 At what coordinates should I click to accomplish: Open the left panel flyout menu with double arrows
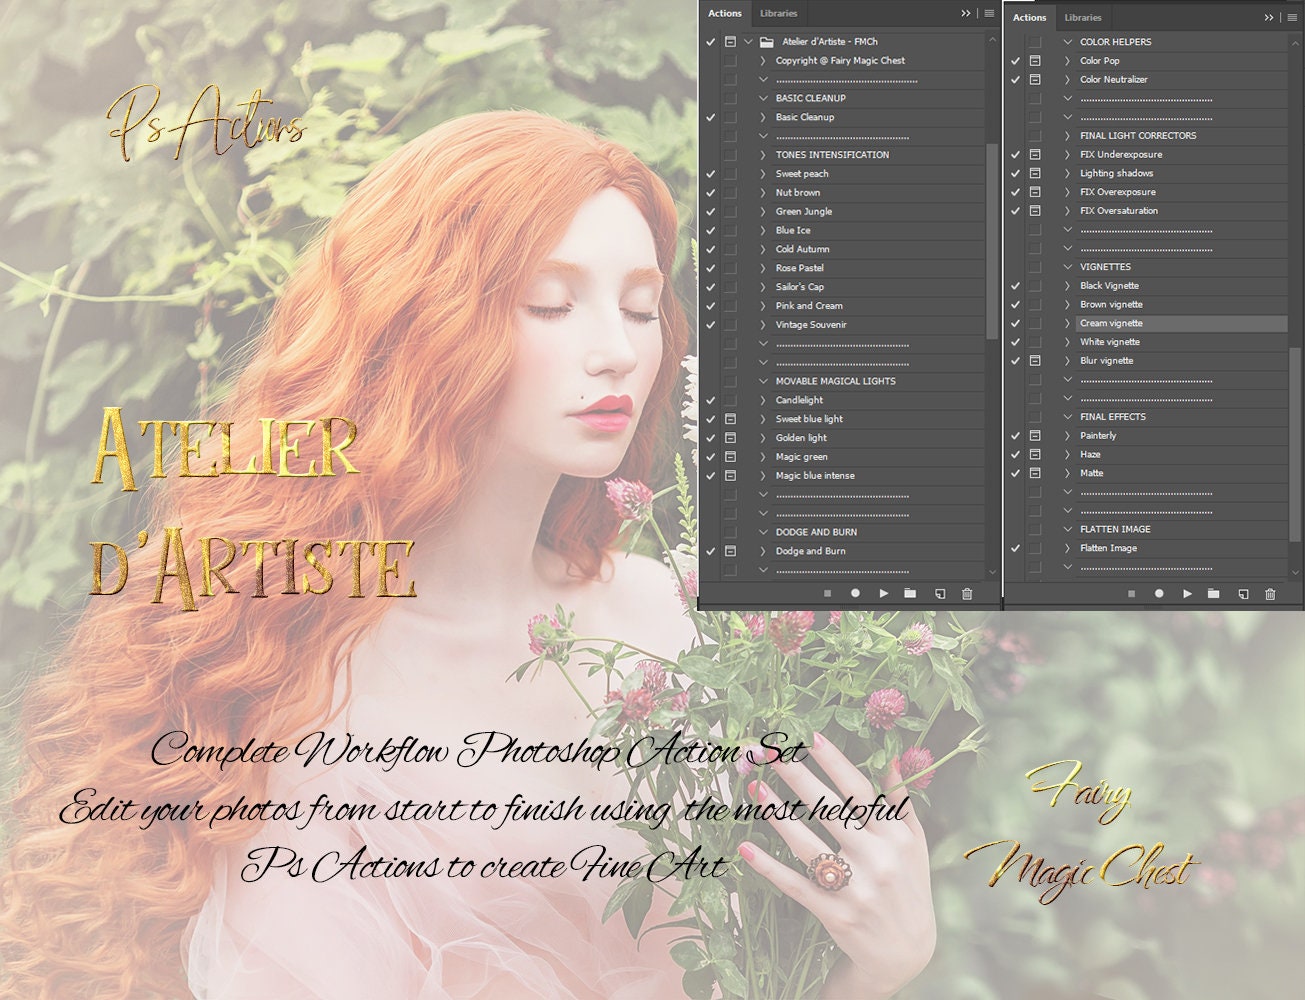(965, 13)
